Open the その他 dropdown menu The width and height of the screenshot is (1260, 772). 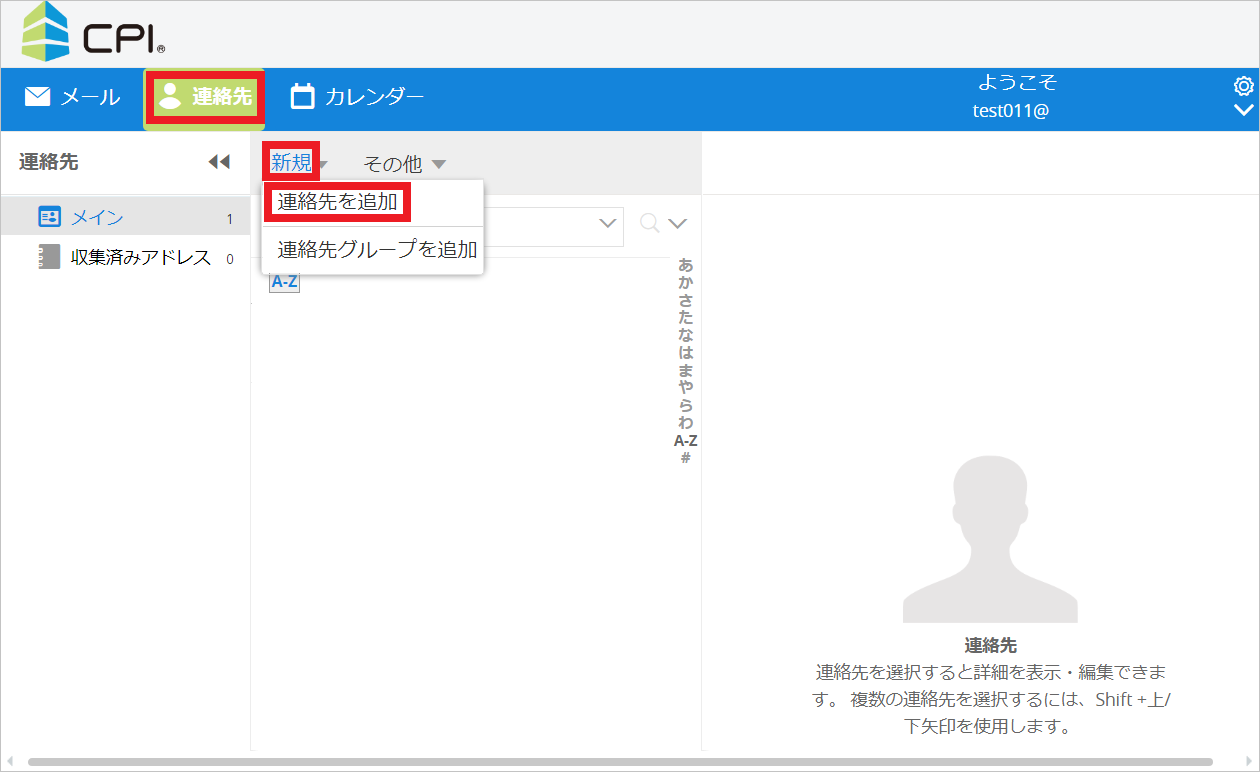tap(404, 164)
